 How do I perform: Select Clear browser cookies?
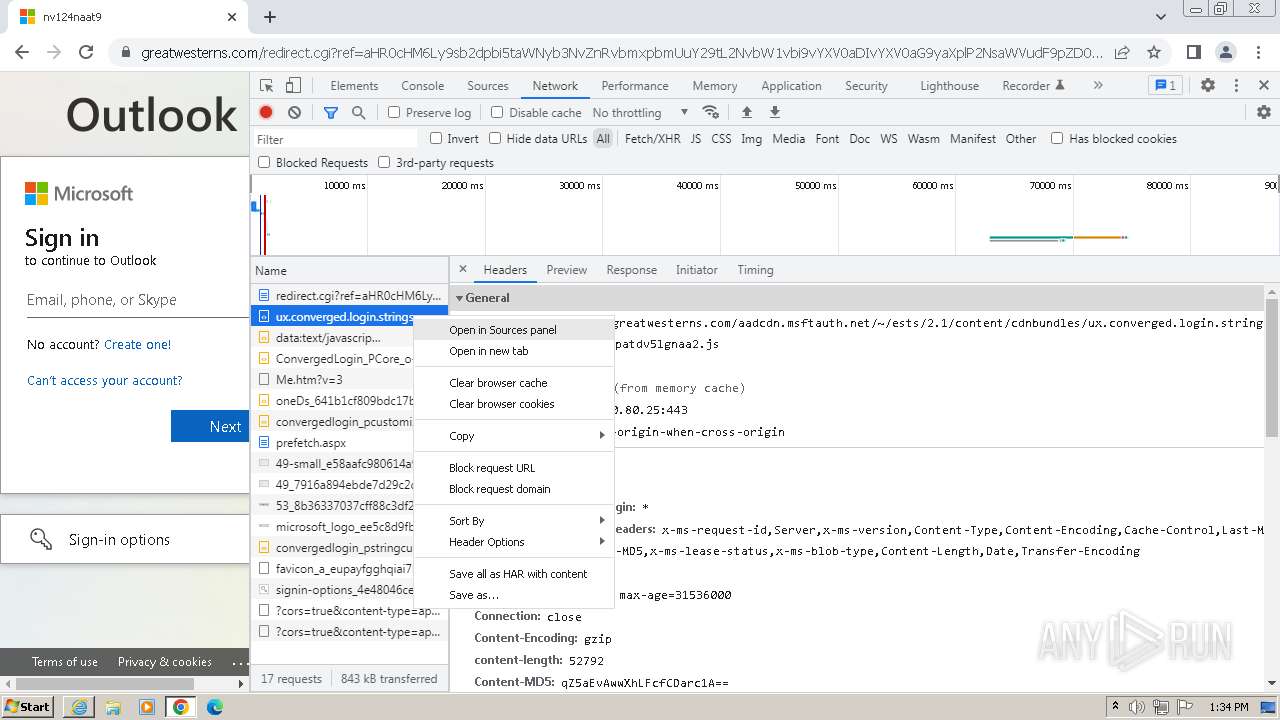pyautogui.click(x=514, y=404)
